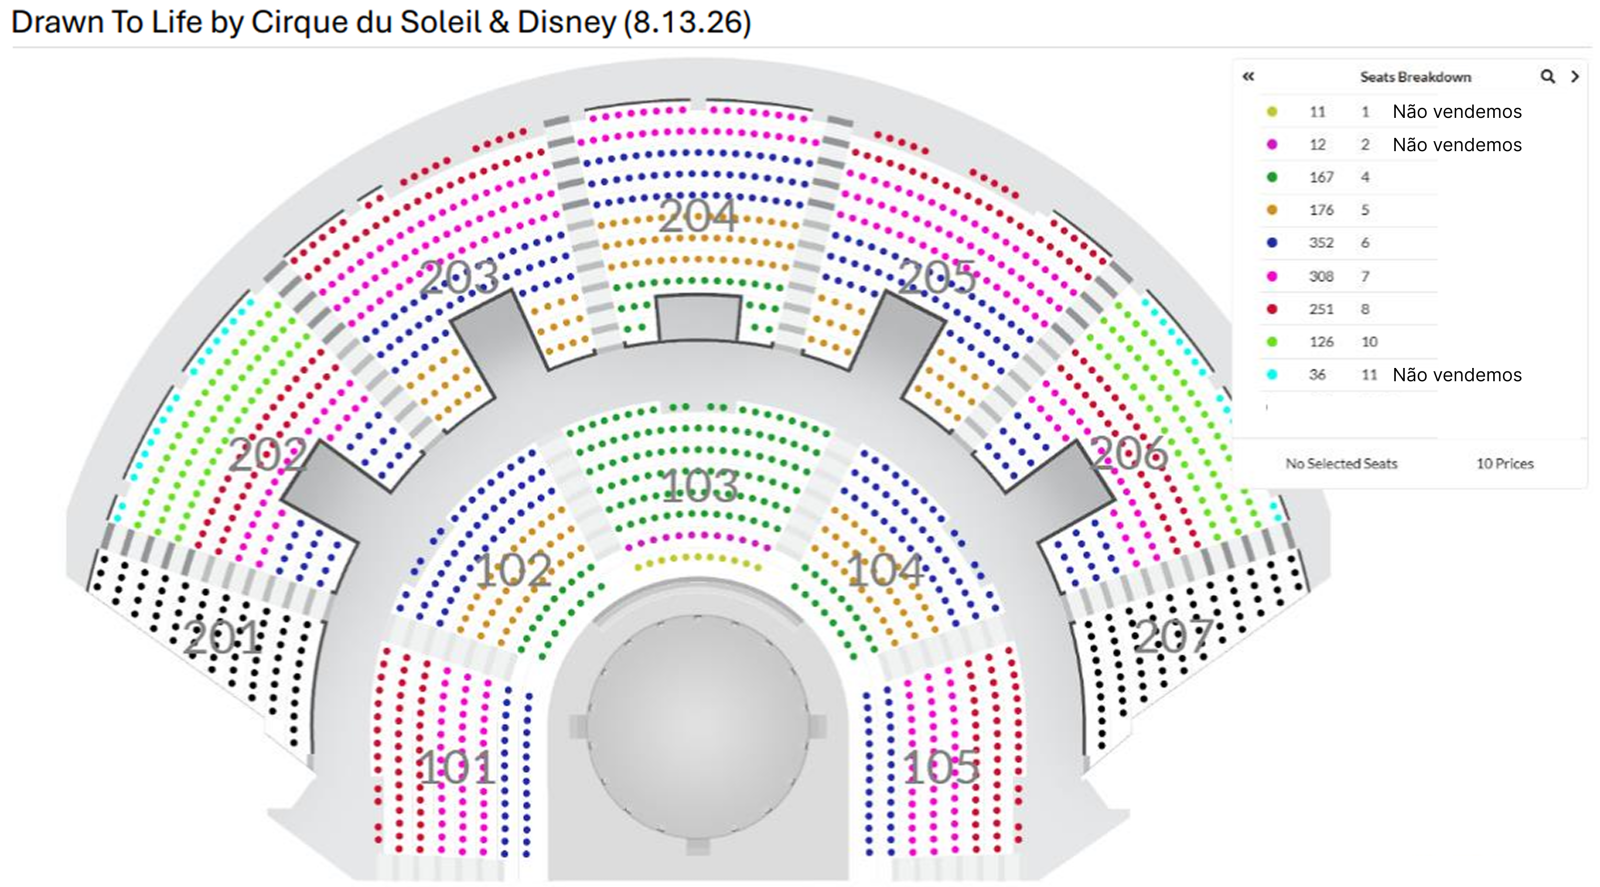This screenshot has height=887, width=1600.
Task: Open the 10 Prices tab
Action: [x=1504, y=464]
